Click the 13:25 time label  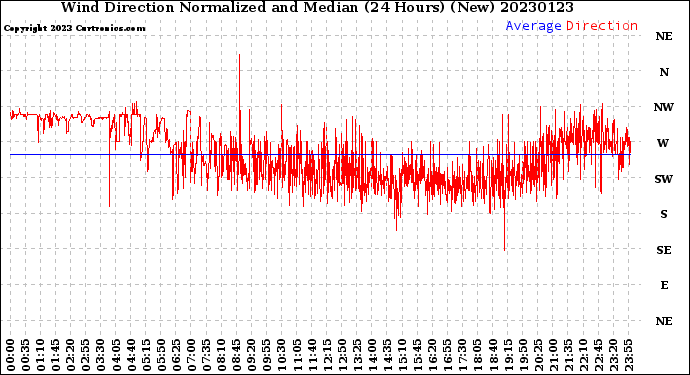(x=357, y=356)
